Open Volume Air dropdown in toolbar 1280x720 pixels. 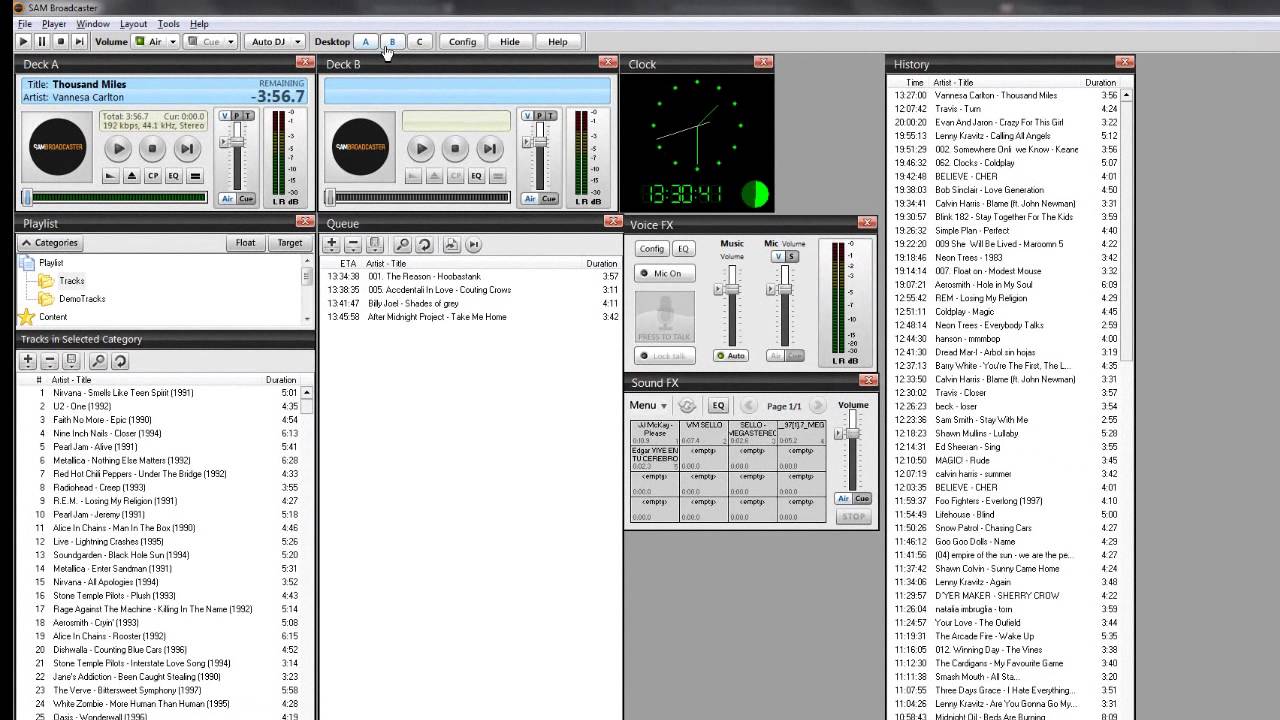(x=173, y=42)
